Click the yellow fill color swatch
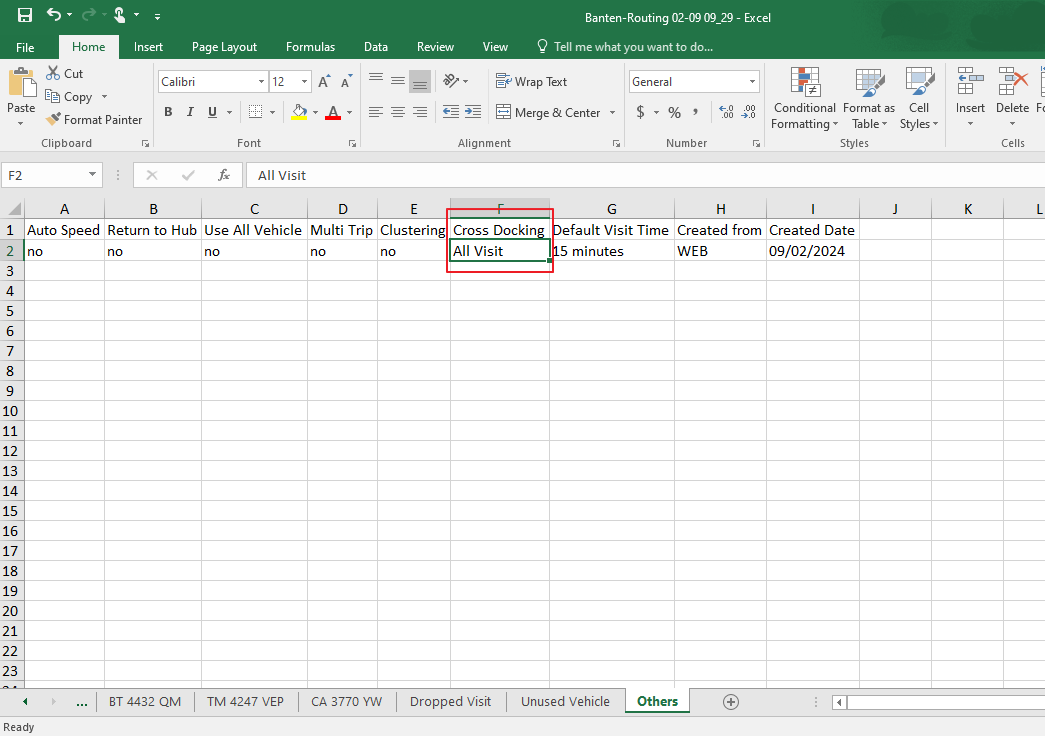The width and height of the screenshot is (1045, 736). coord(299,113)
